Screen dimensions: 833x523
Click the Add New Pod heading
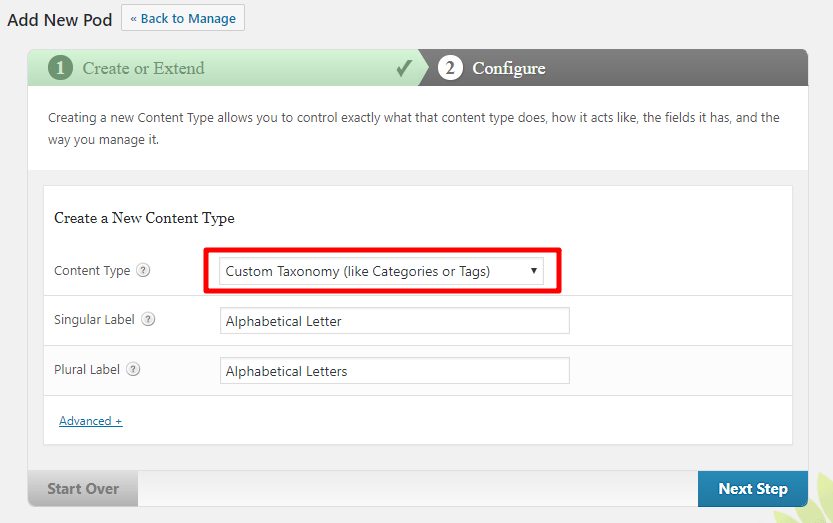pyautogui.click(x=60, y=20)
